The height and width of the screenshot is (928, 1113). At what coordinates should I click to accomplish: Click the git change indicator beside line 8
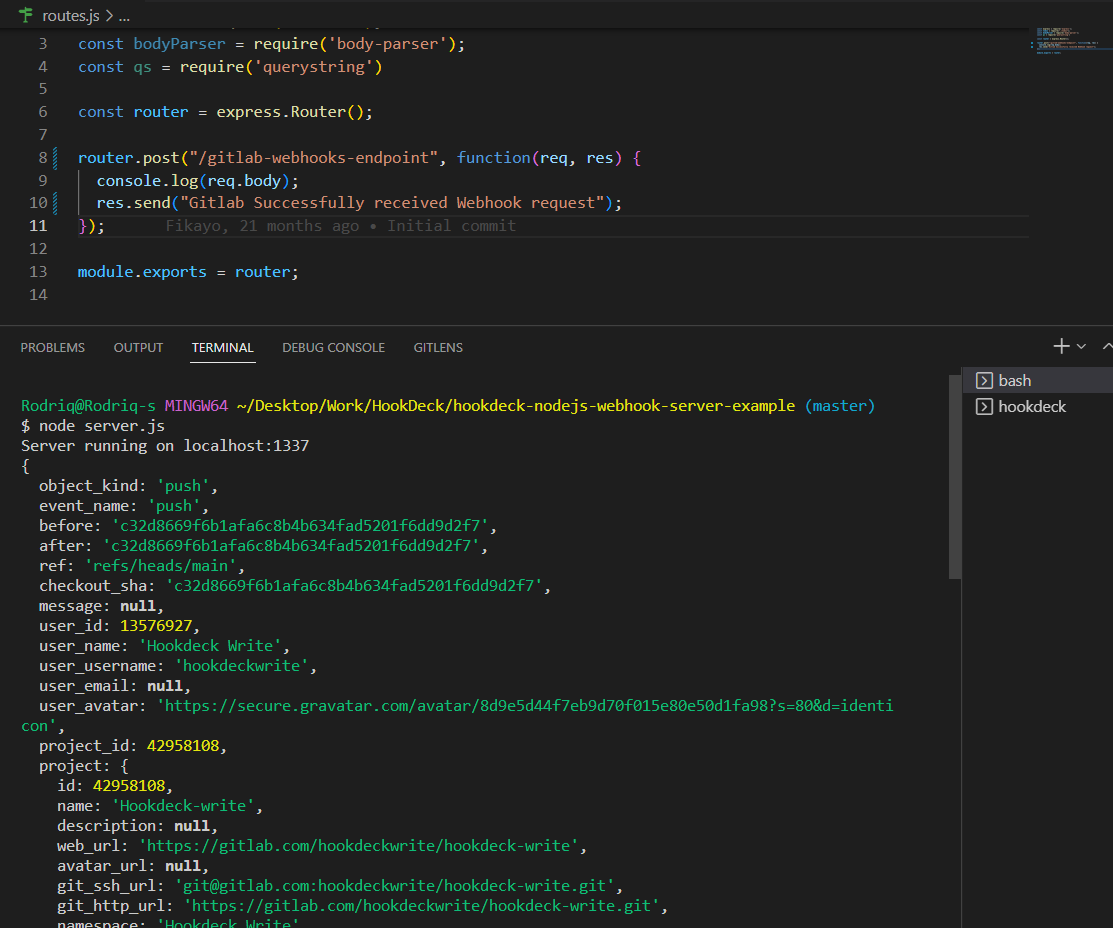pyautogui.click(x=53, y=157)
